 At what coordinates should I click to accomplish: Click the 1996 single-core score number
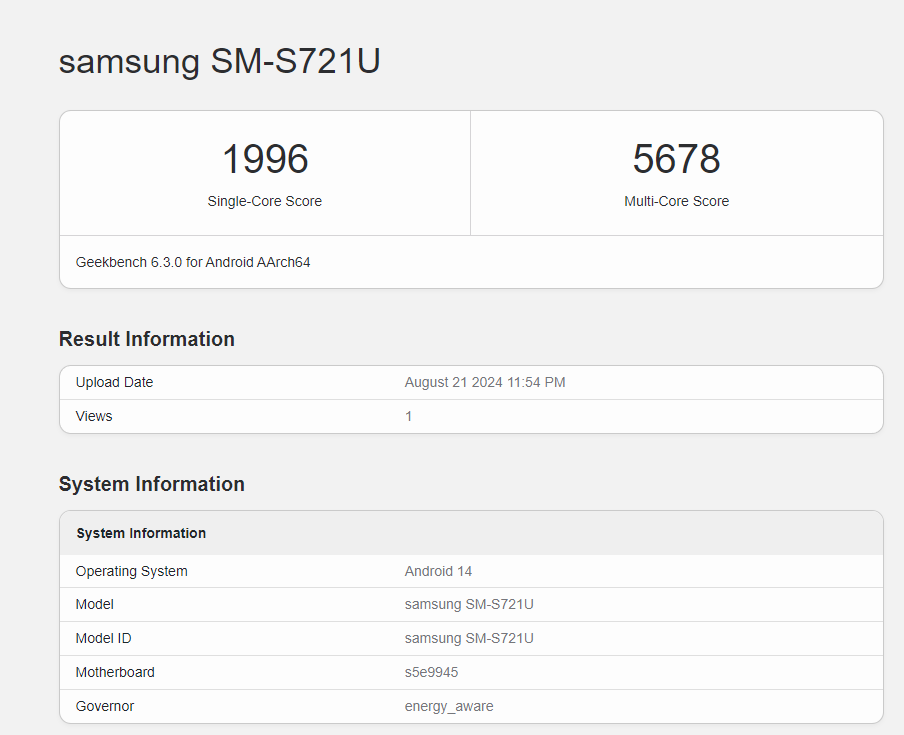point(264,160)
